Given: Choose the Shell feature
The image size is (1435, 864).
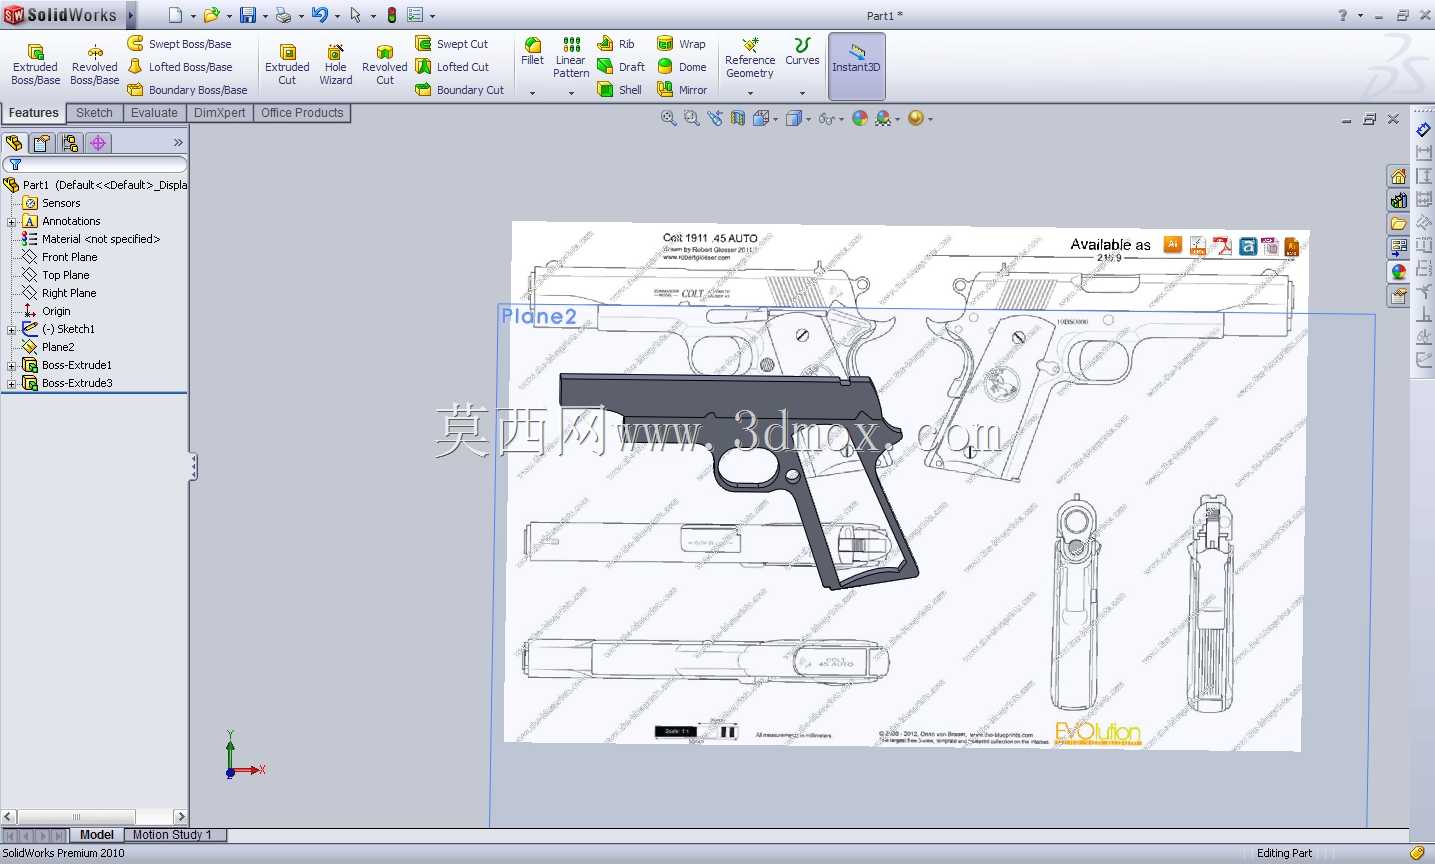Looking at the screenshot, I should tap(620, 90).
